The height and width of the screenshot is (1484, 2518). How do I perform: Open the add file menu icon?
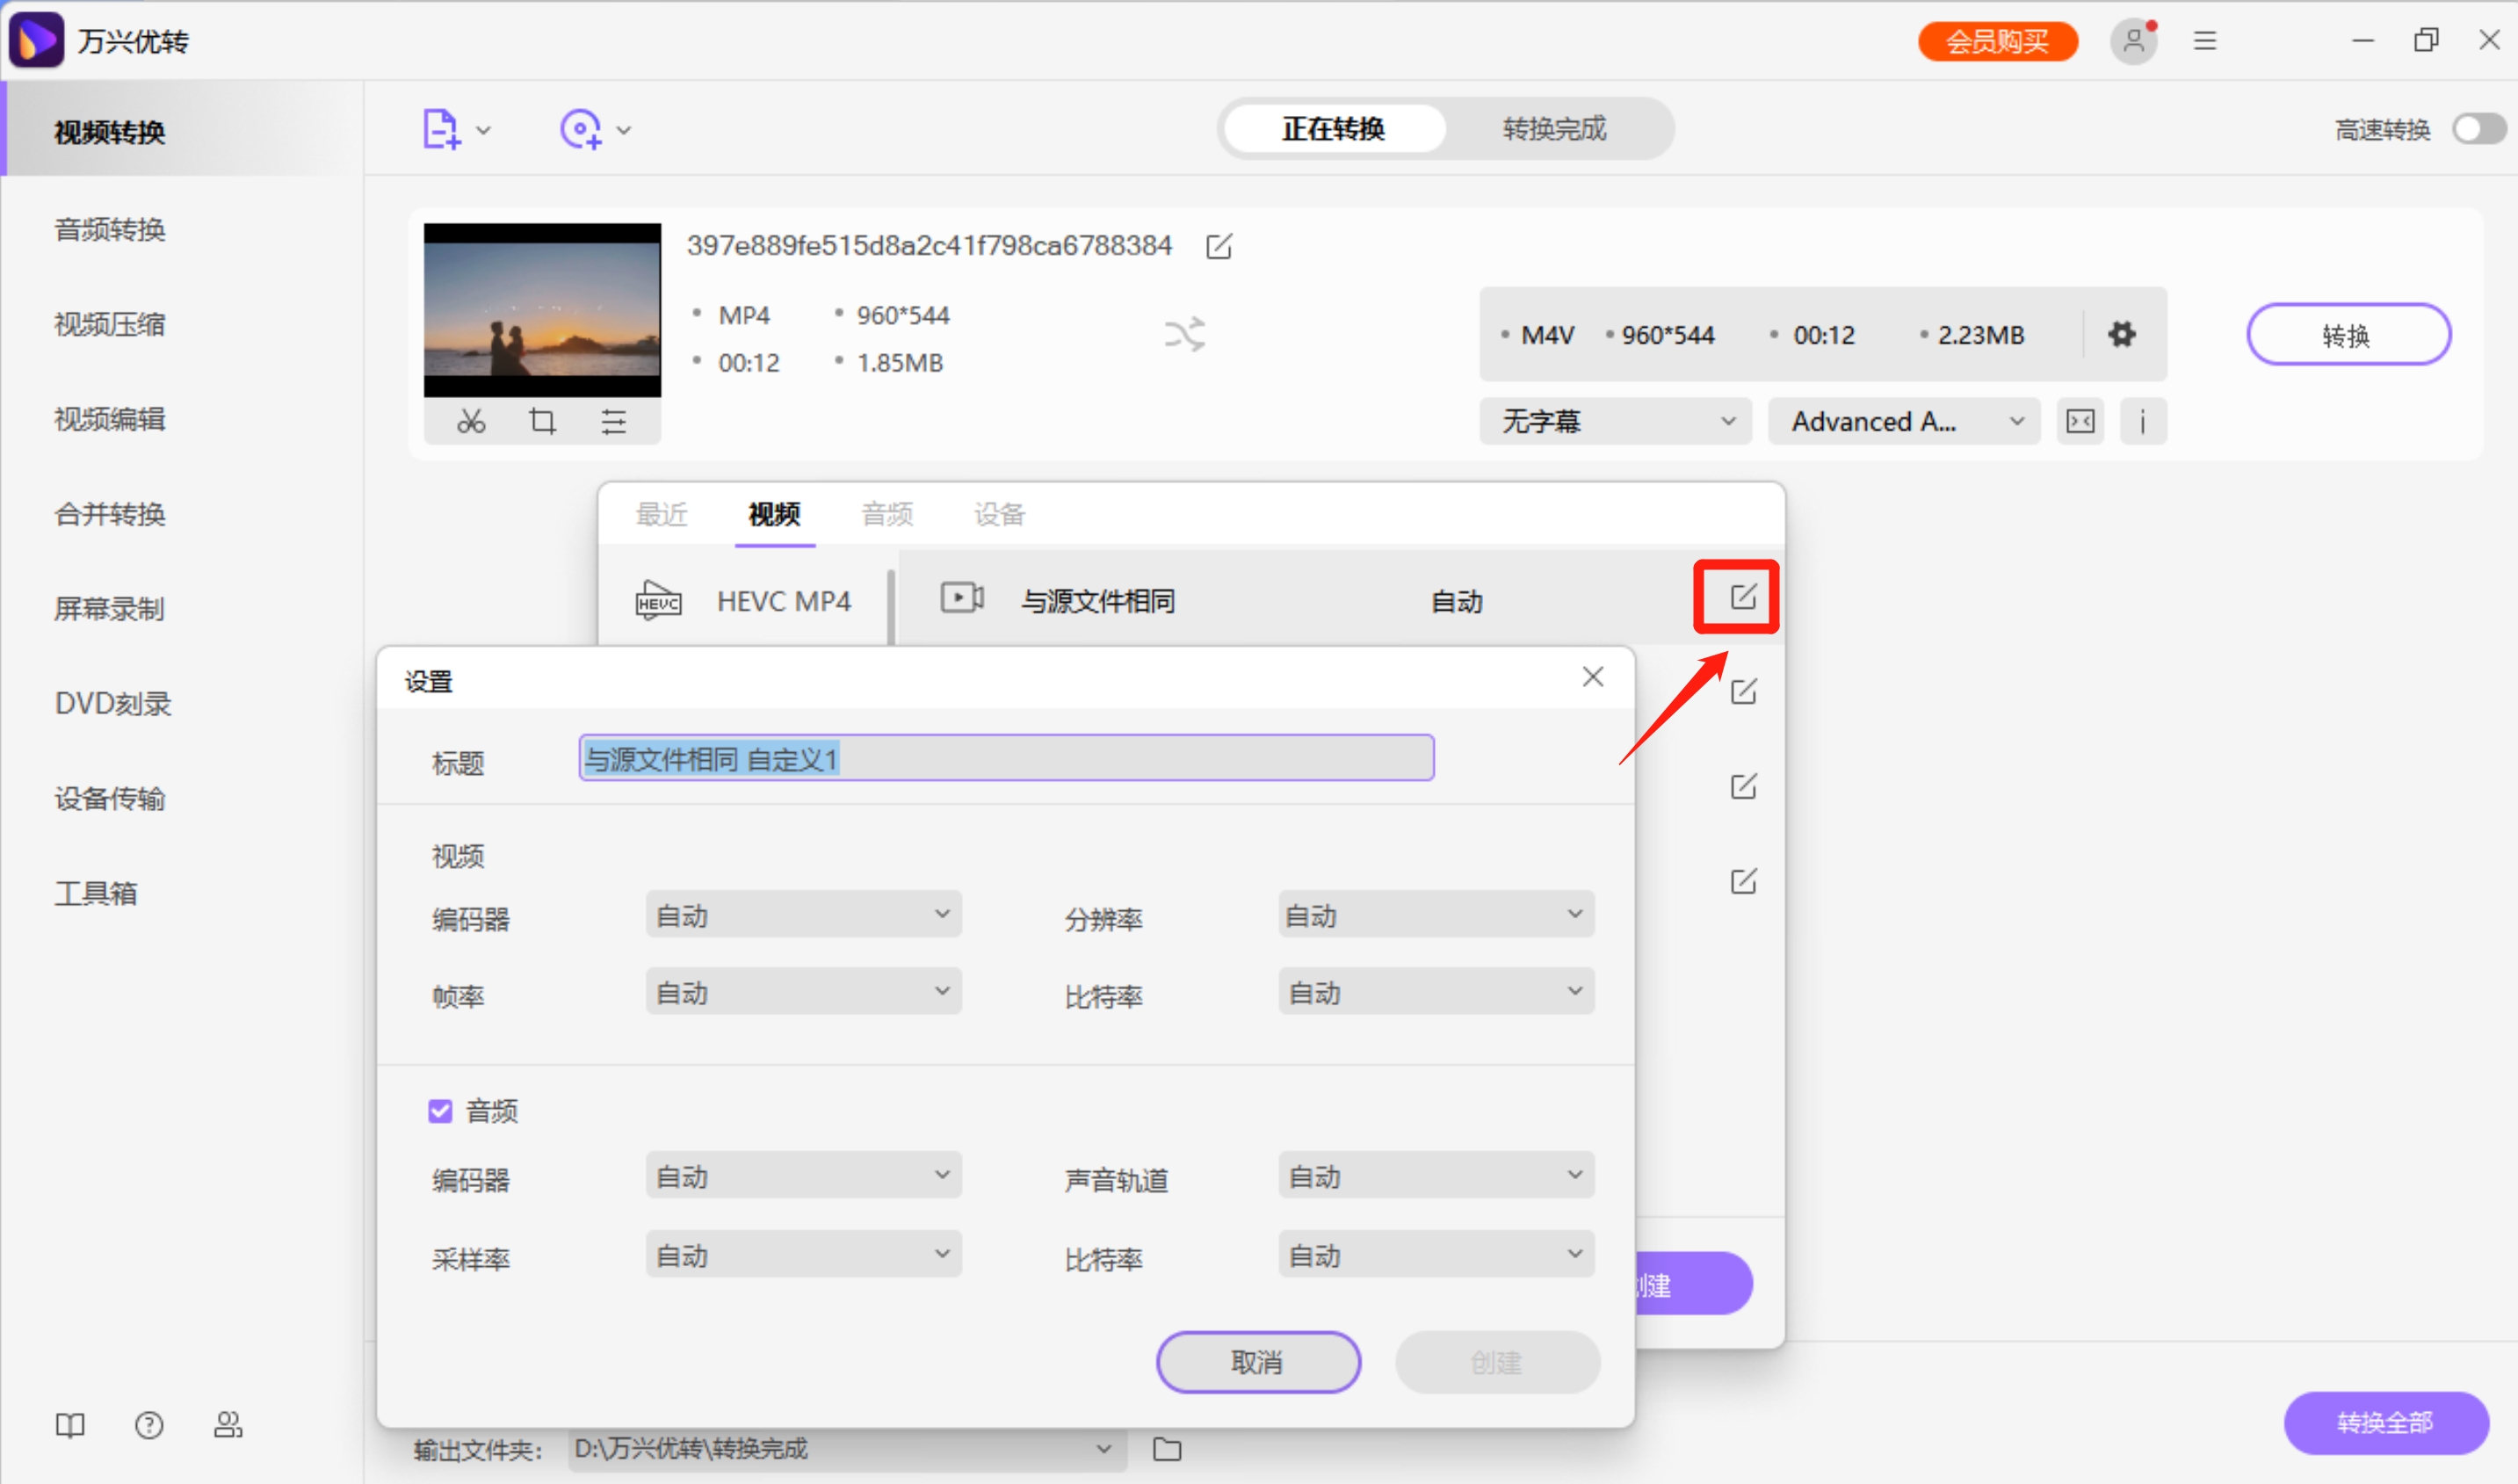click(443, 128)
